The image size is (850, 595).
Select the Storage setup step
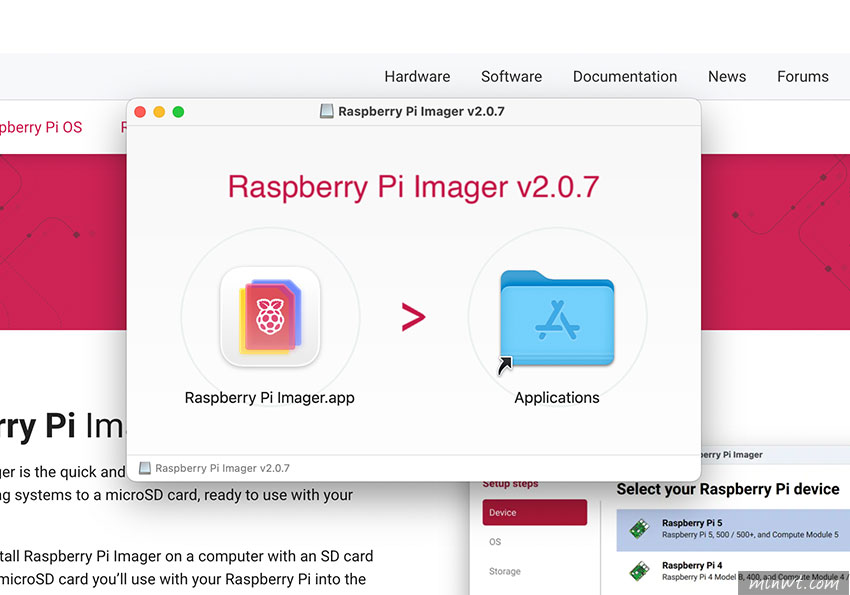point(505,571)
